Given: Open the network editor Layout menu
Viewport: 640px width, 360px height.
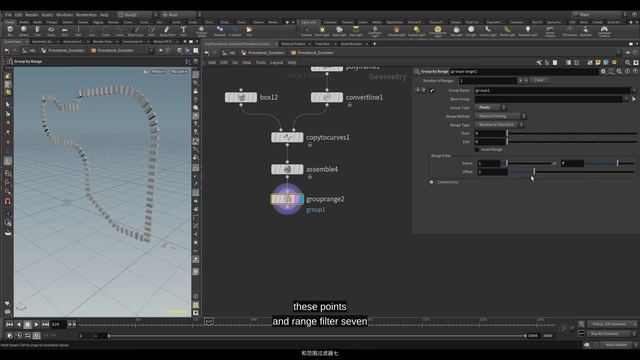Looking at the screenshot, I should coord(276,62).
